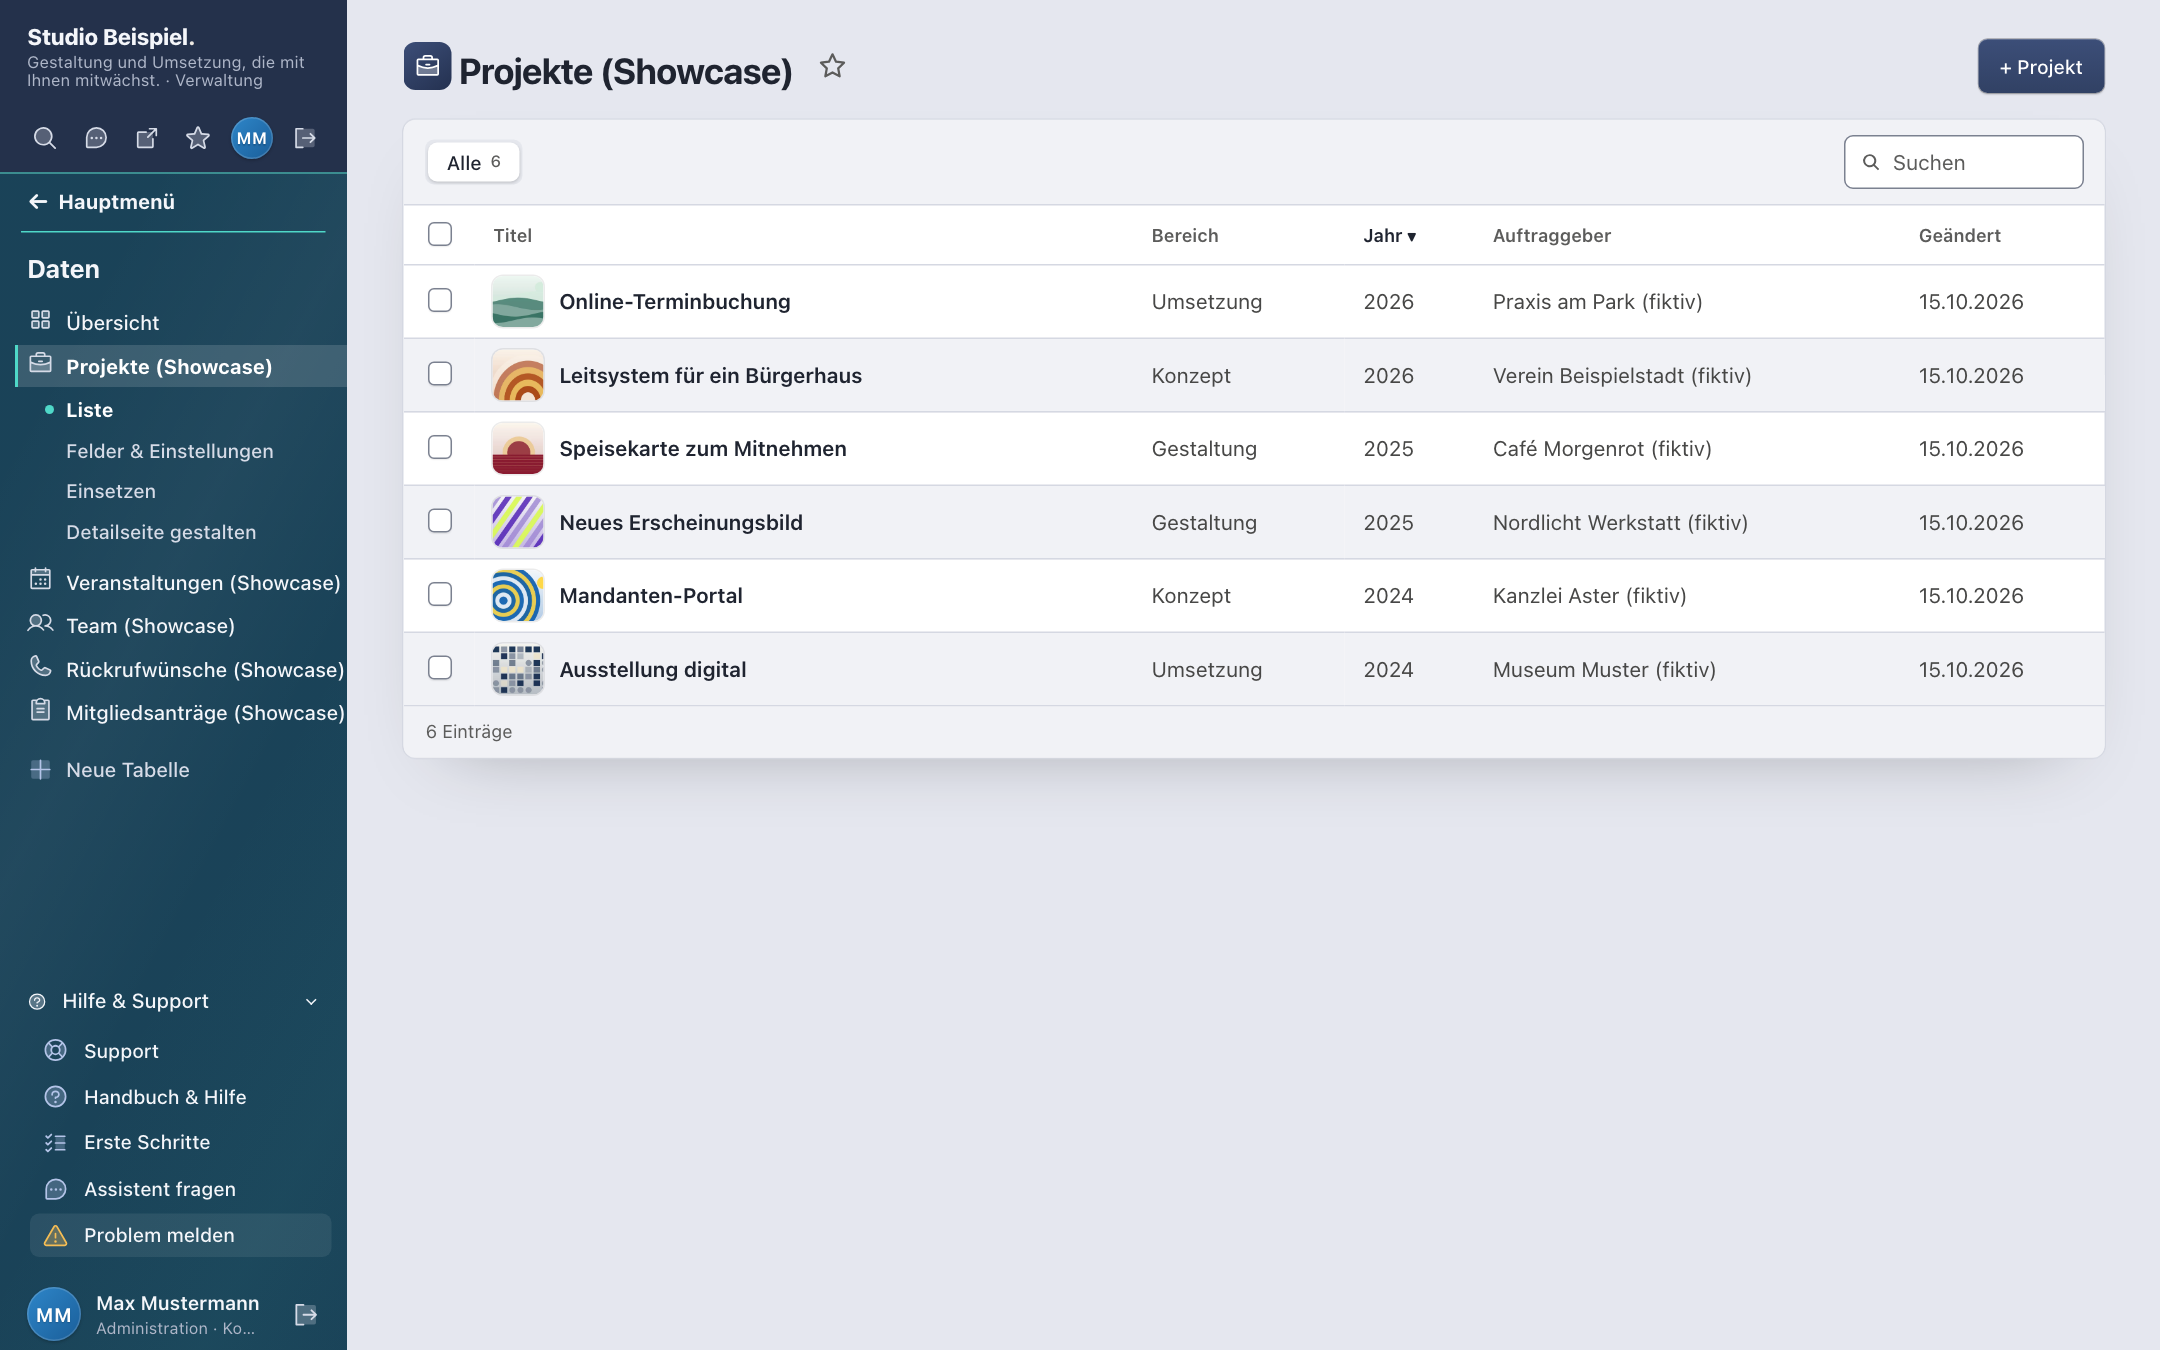2160x1350 pixels.
Task: Open Detailseite gestalten submenu item
Action: 161,532
